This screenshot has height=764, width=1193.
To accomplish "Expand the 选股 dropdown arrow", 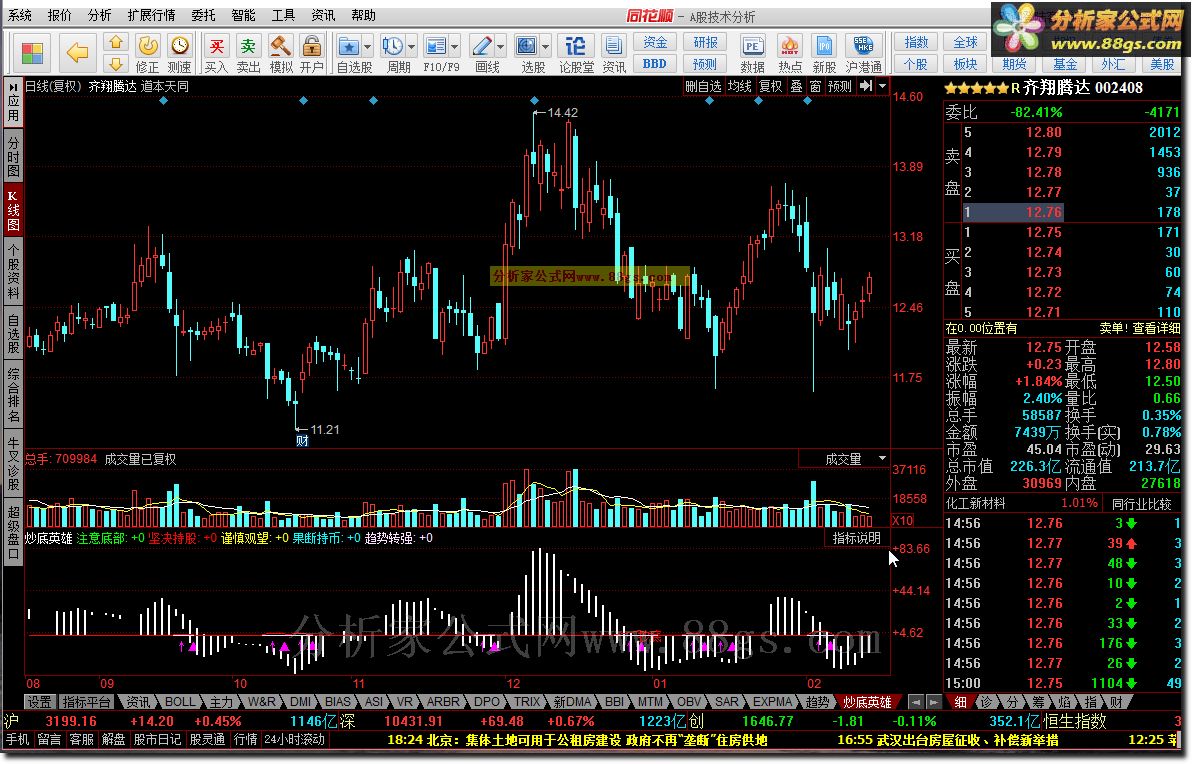I will point(546,47).
